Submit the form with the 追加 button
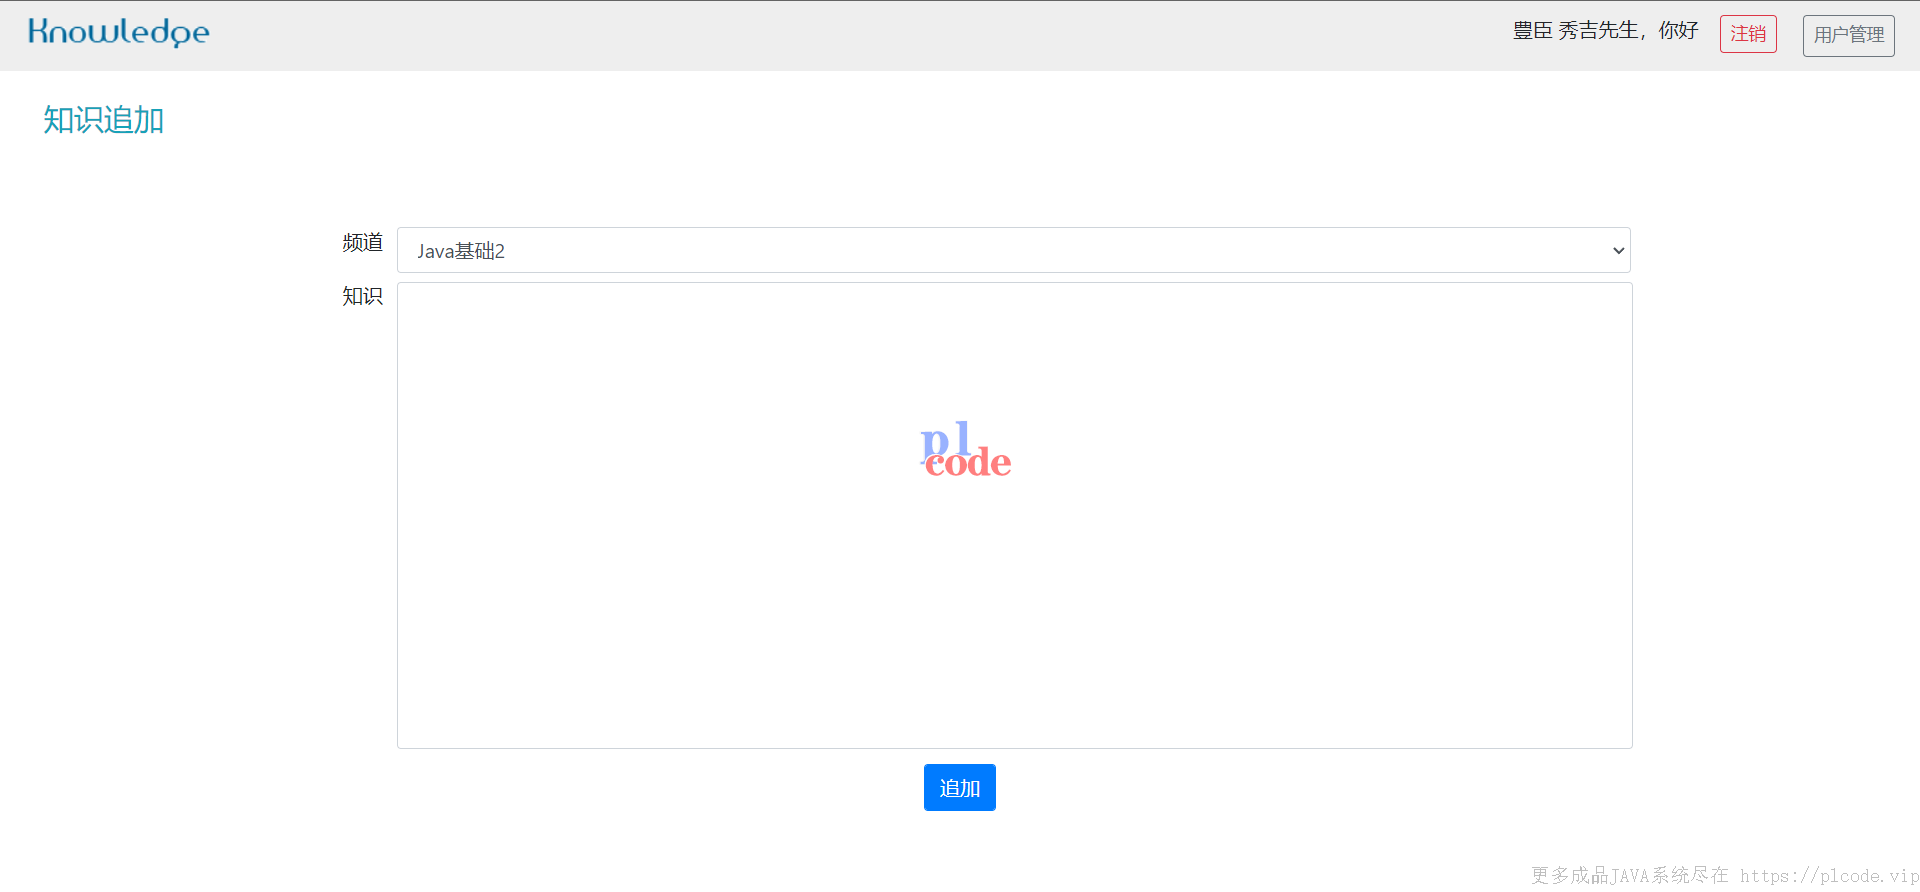 click(x=960, y=788)
